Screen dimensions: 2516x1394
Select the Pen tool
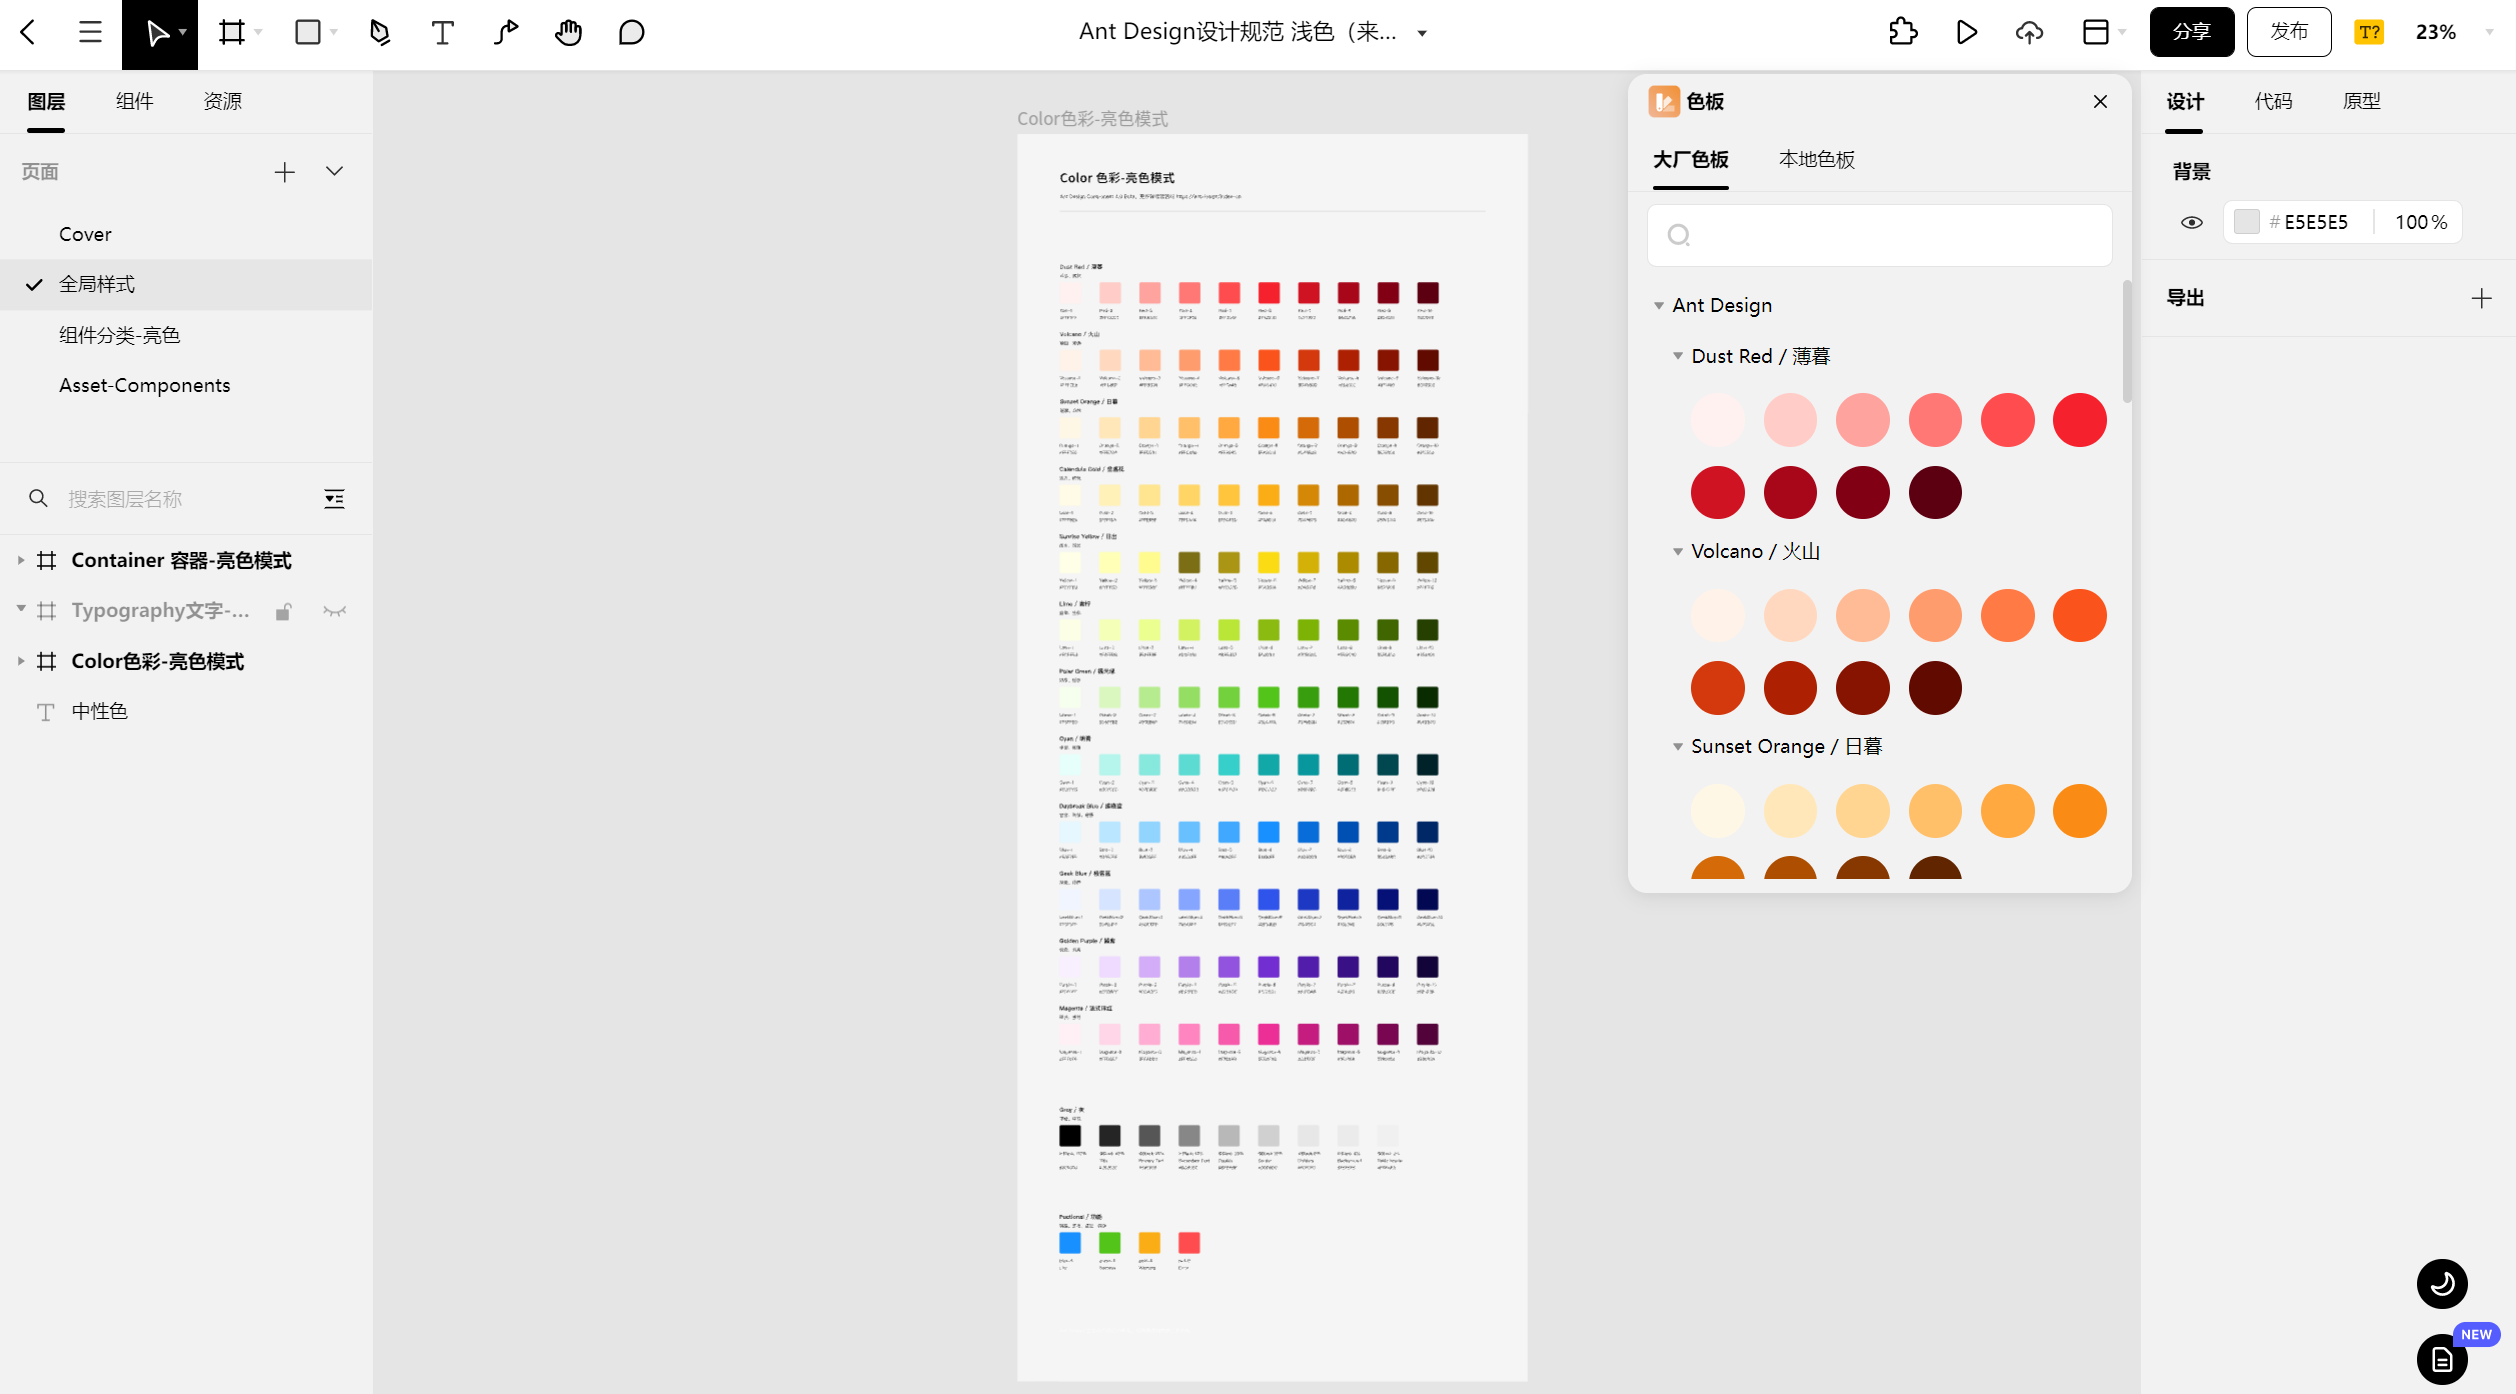[379, 33]
